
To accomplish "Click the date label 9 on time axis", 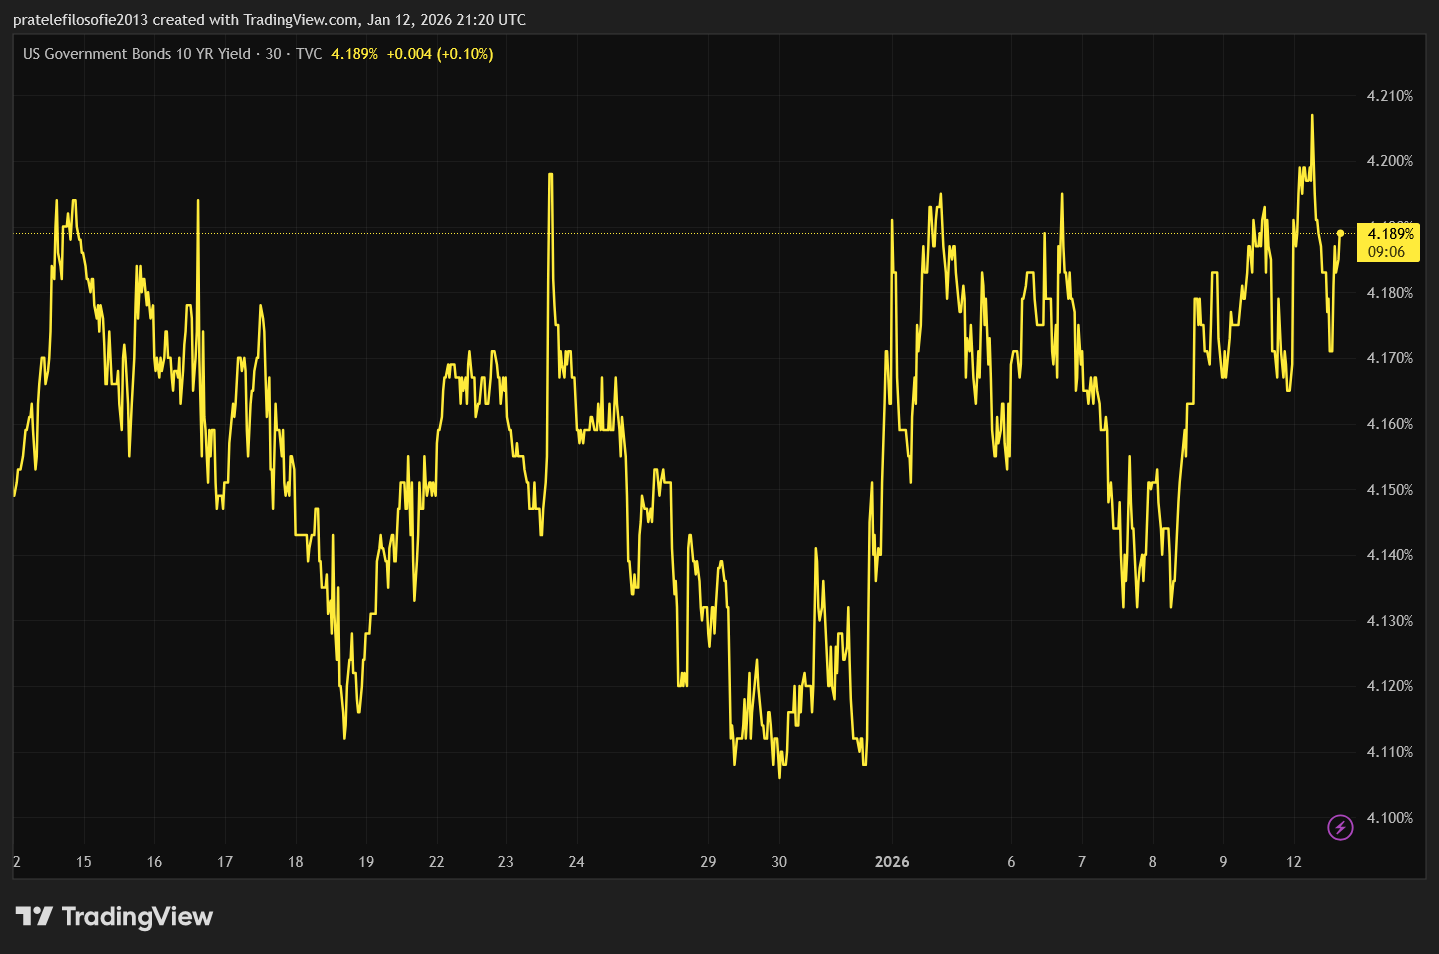I will [1223, 862].
